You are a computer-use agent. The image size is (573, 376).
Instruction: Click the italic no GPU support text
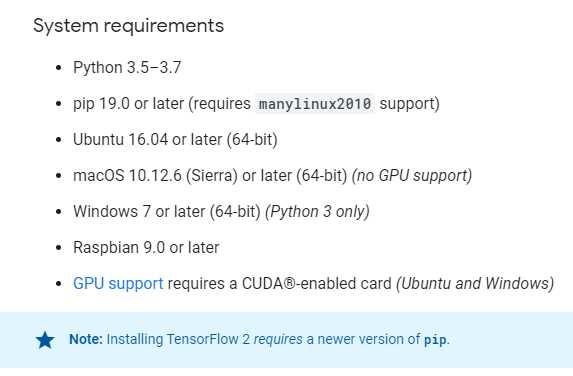point(412,176)
